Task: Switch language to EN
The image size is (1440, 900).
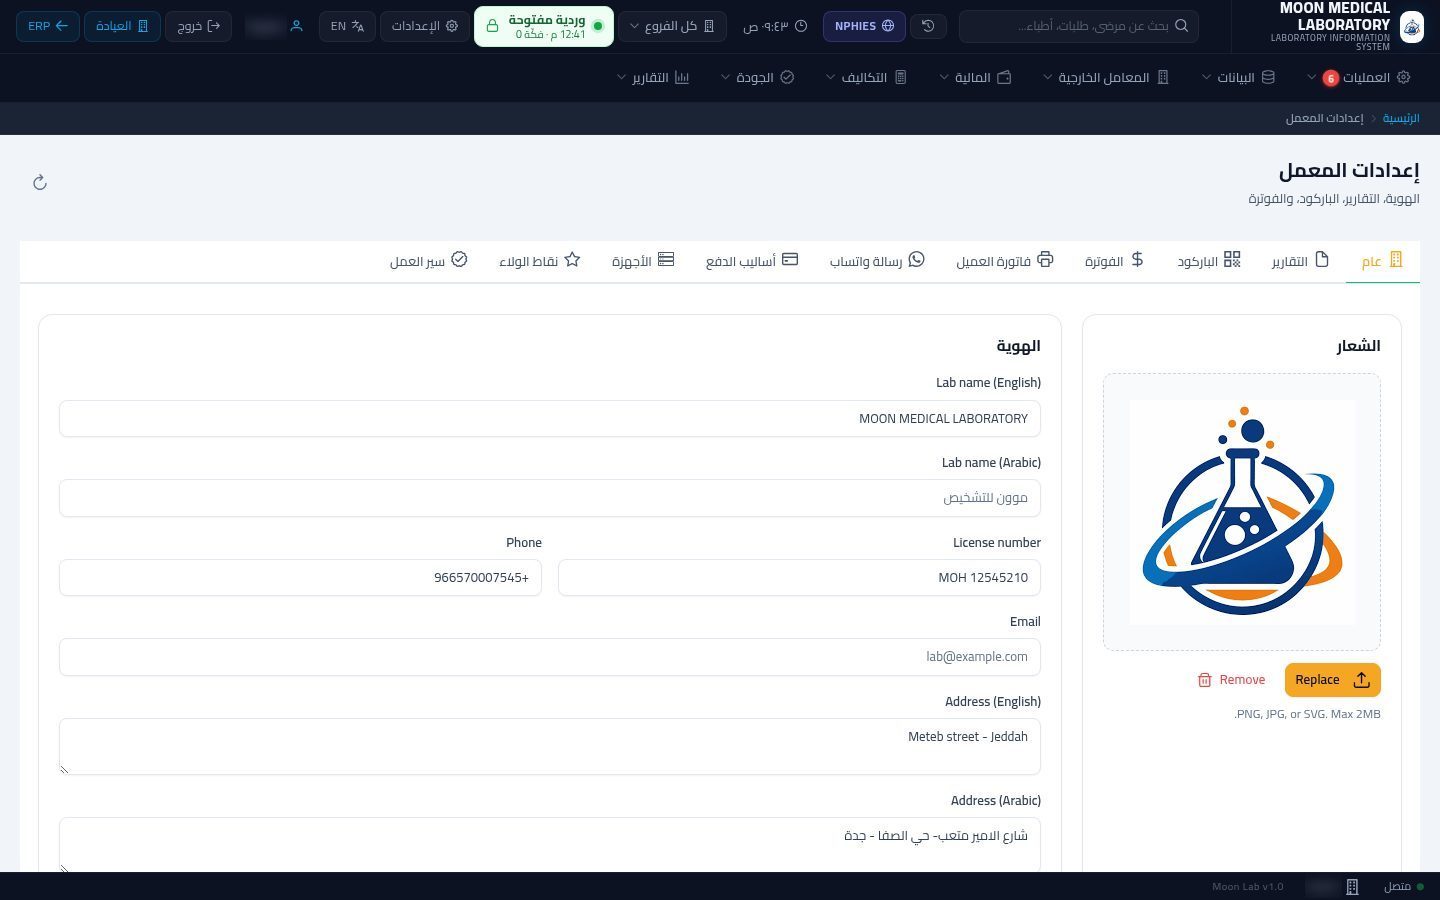Action: coord(347,26)
